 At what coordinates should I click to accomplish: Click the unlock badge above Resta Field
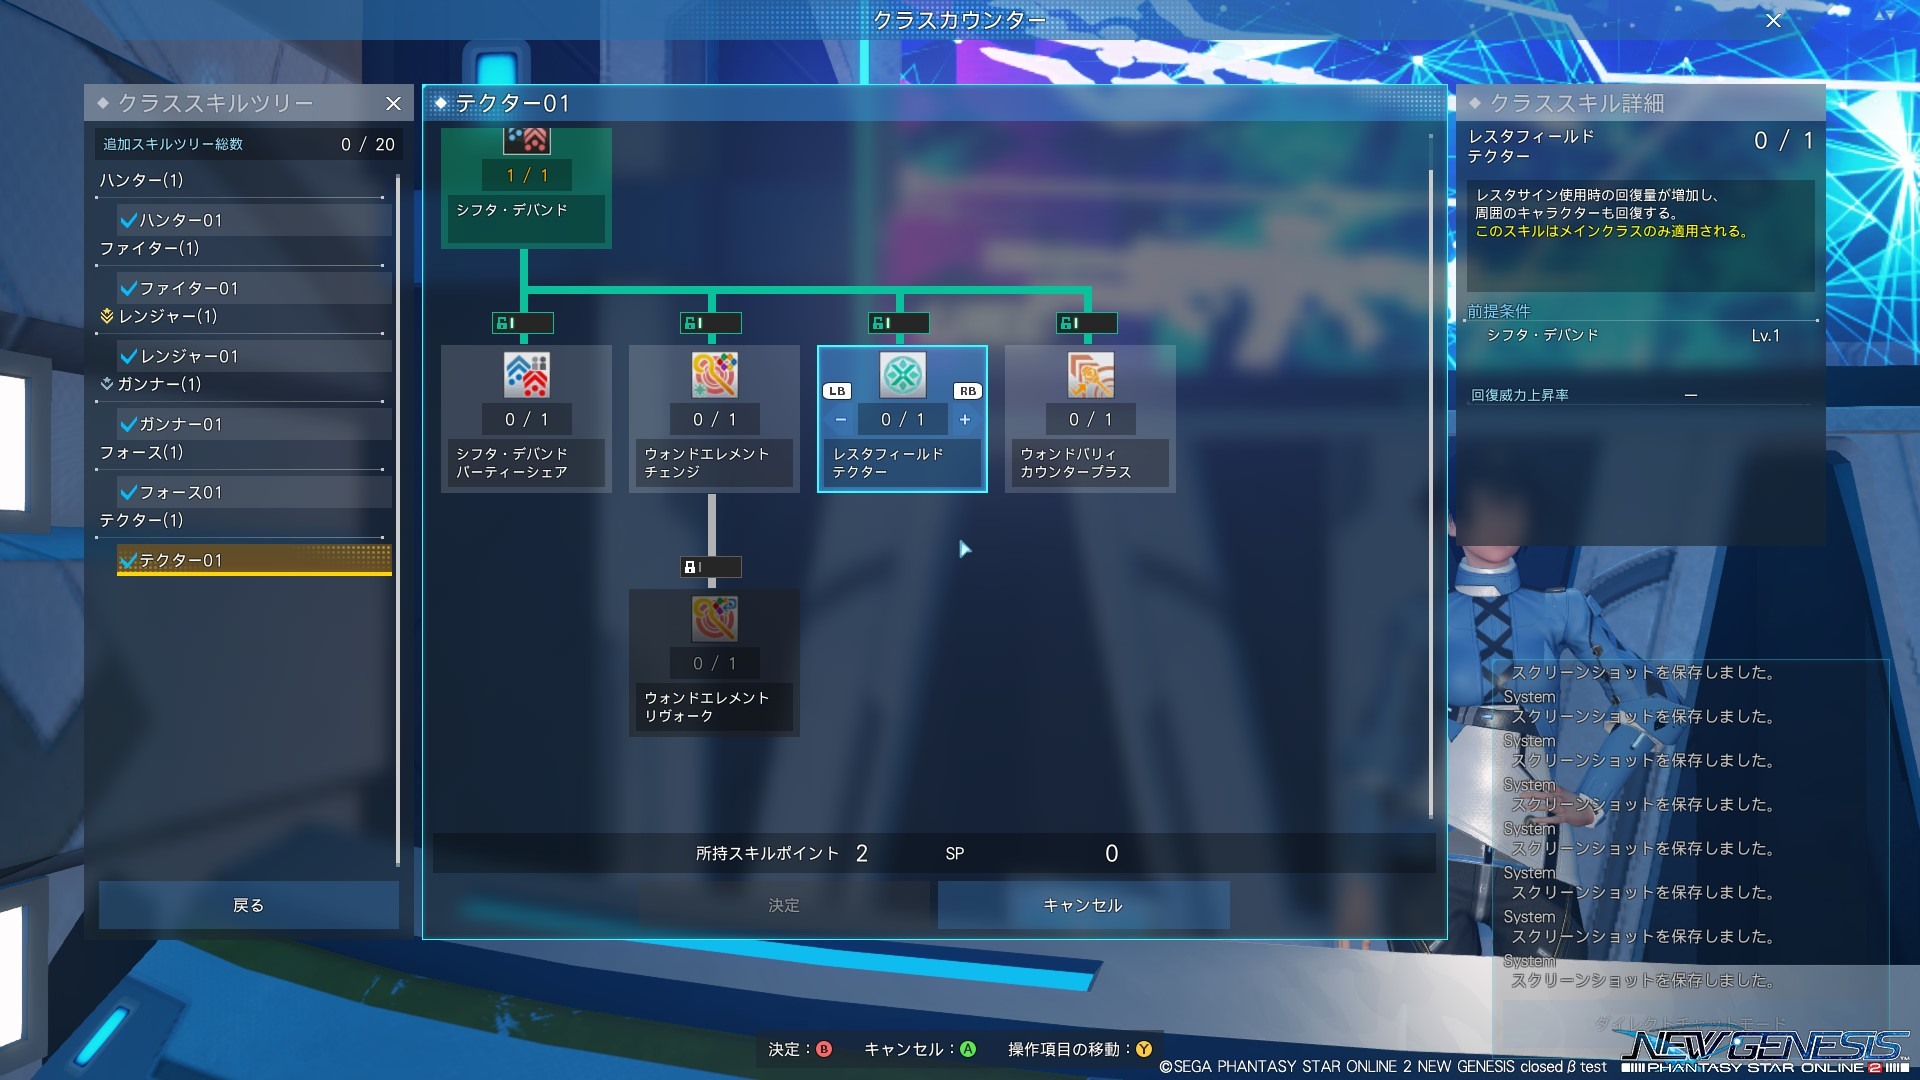point(898,323)
